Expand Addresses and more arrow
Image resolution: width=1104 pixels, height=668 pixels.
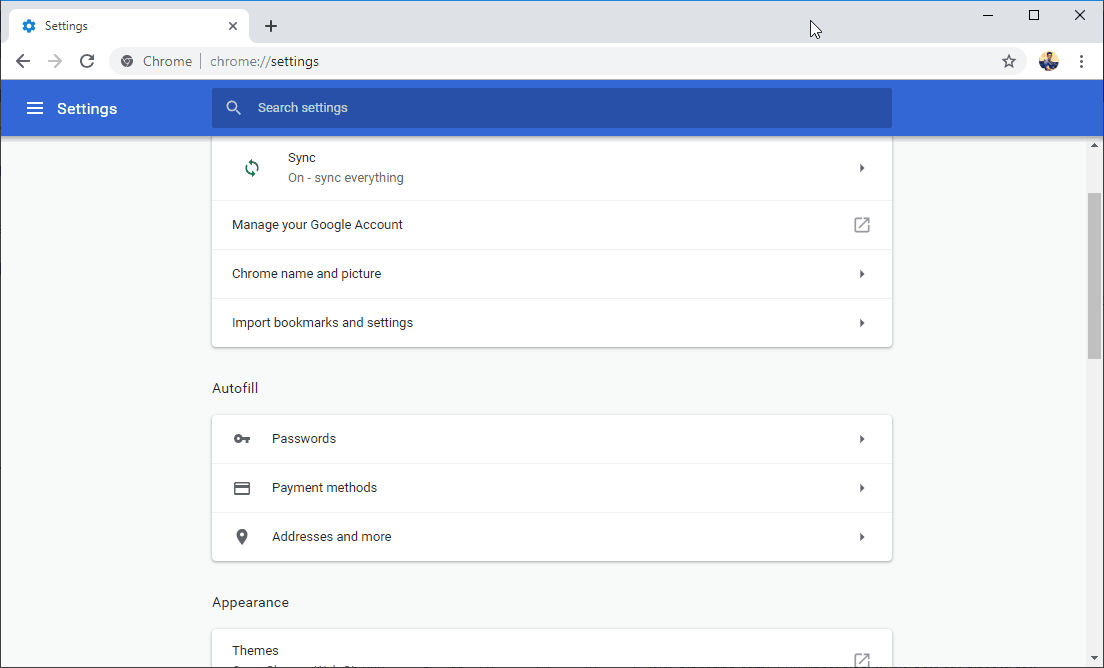coord(862,536)
